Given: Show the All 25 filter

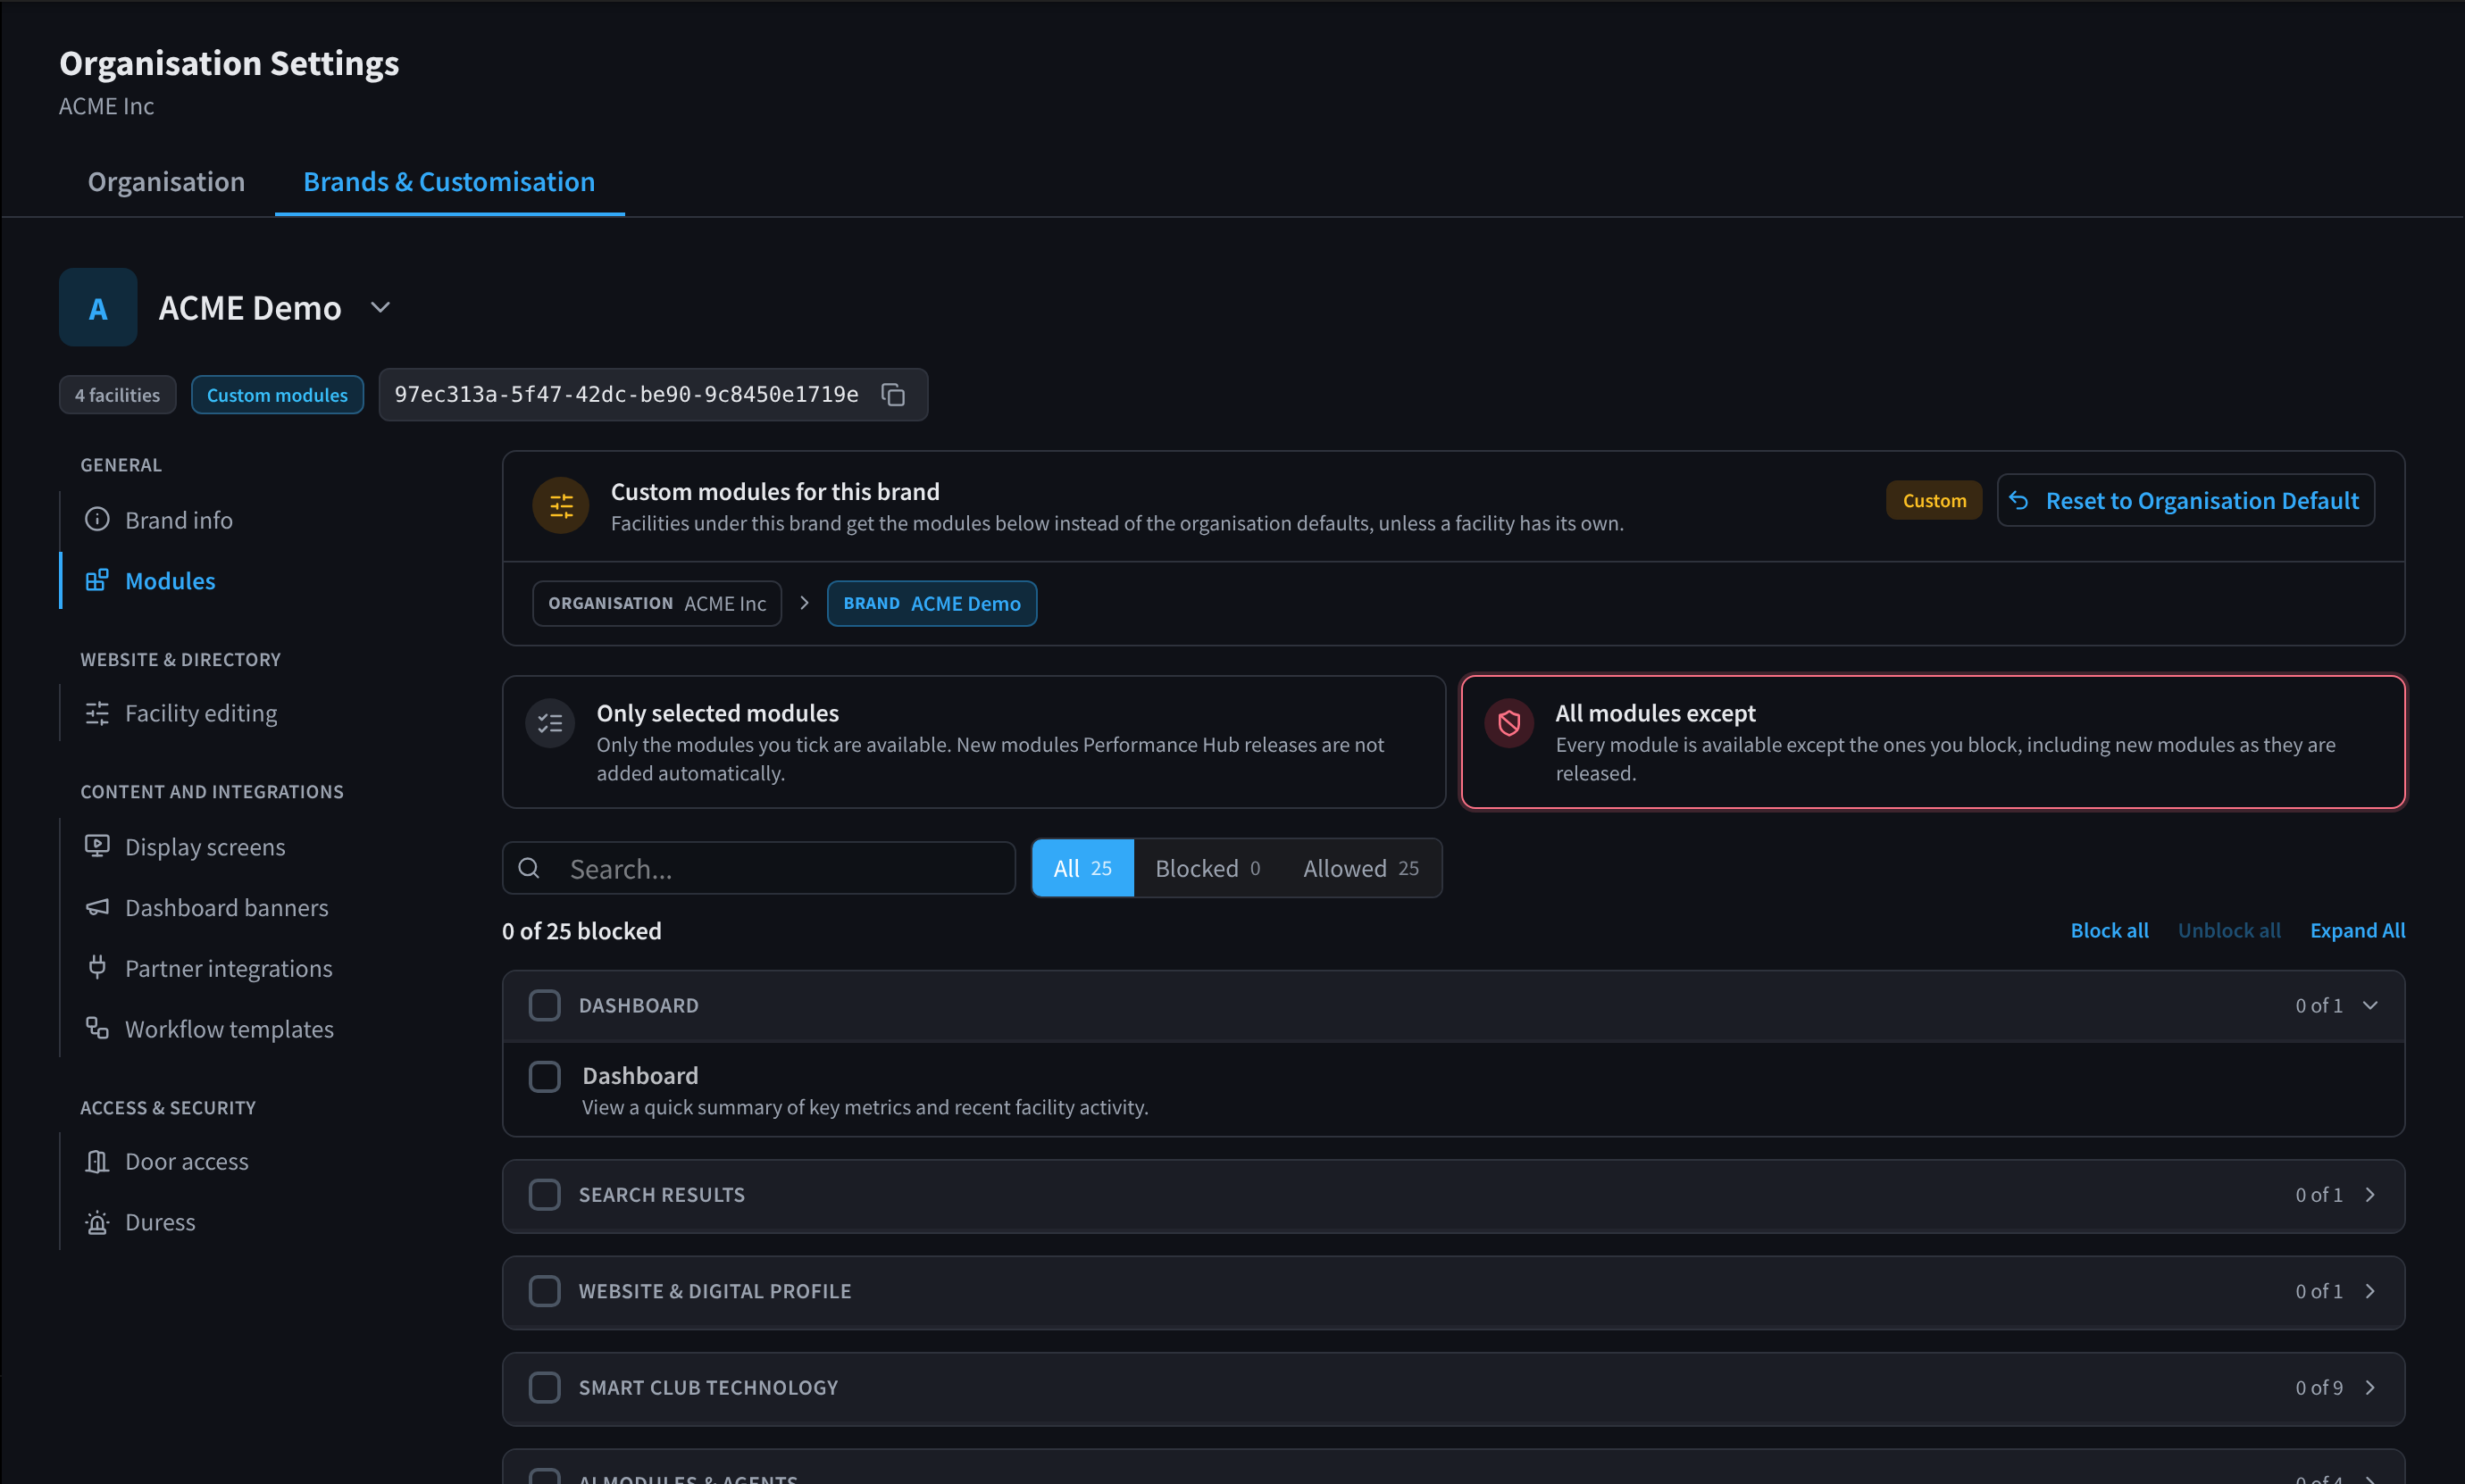Looking at the screenshot, I should [1083, 868].
